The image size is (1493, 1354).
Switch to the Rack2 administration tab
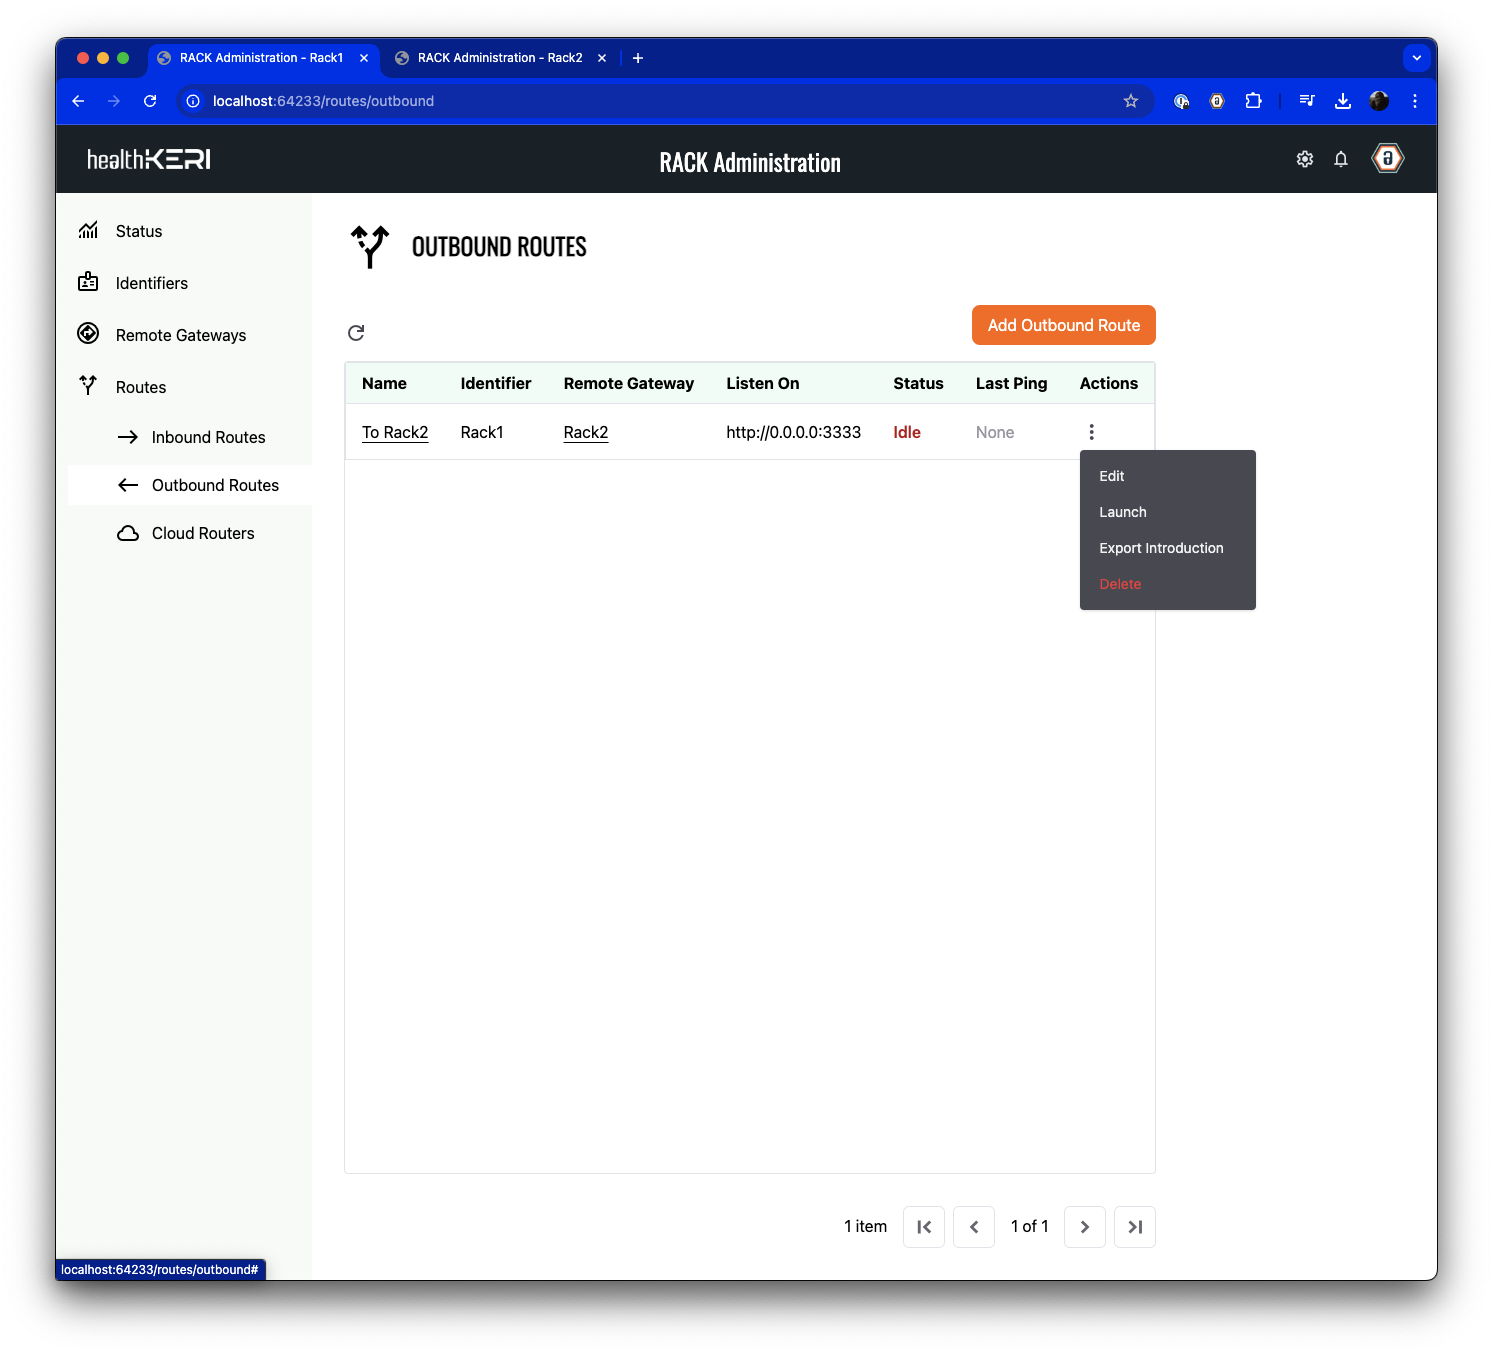coord(498,57)
